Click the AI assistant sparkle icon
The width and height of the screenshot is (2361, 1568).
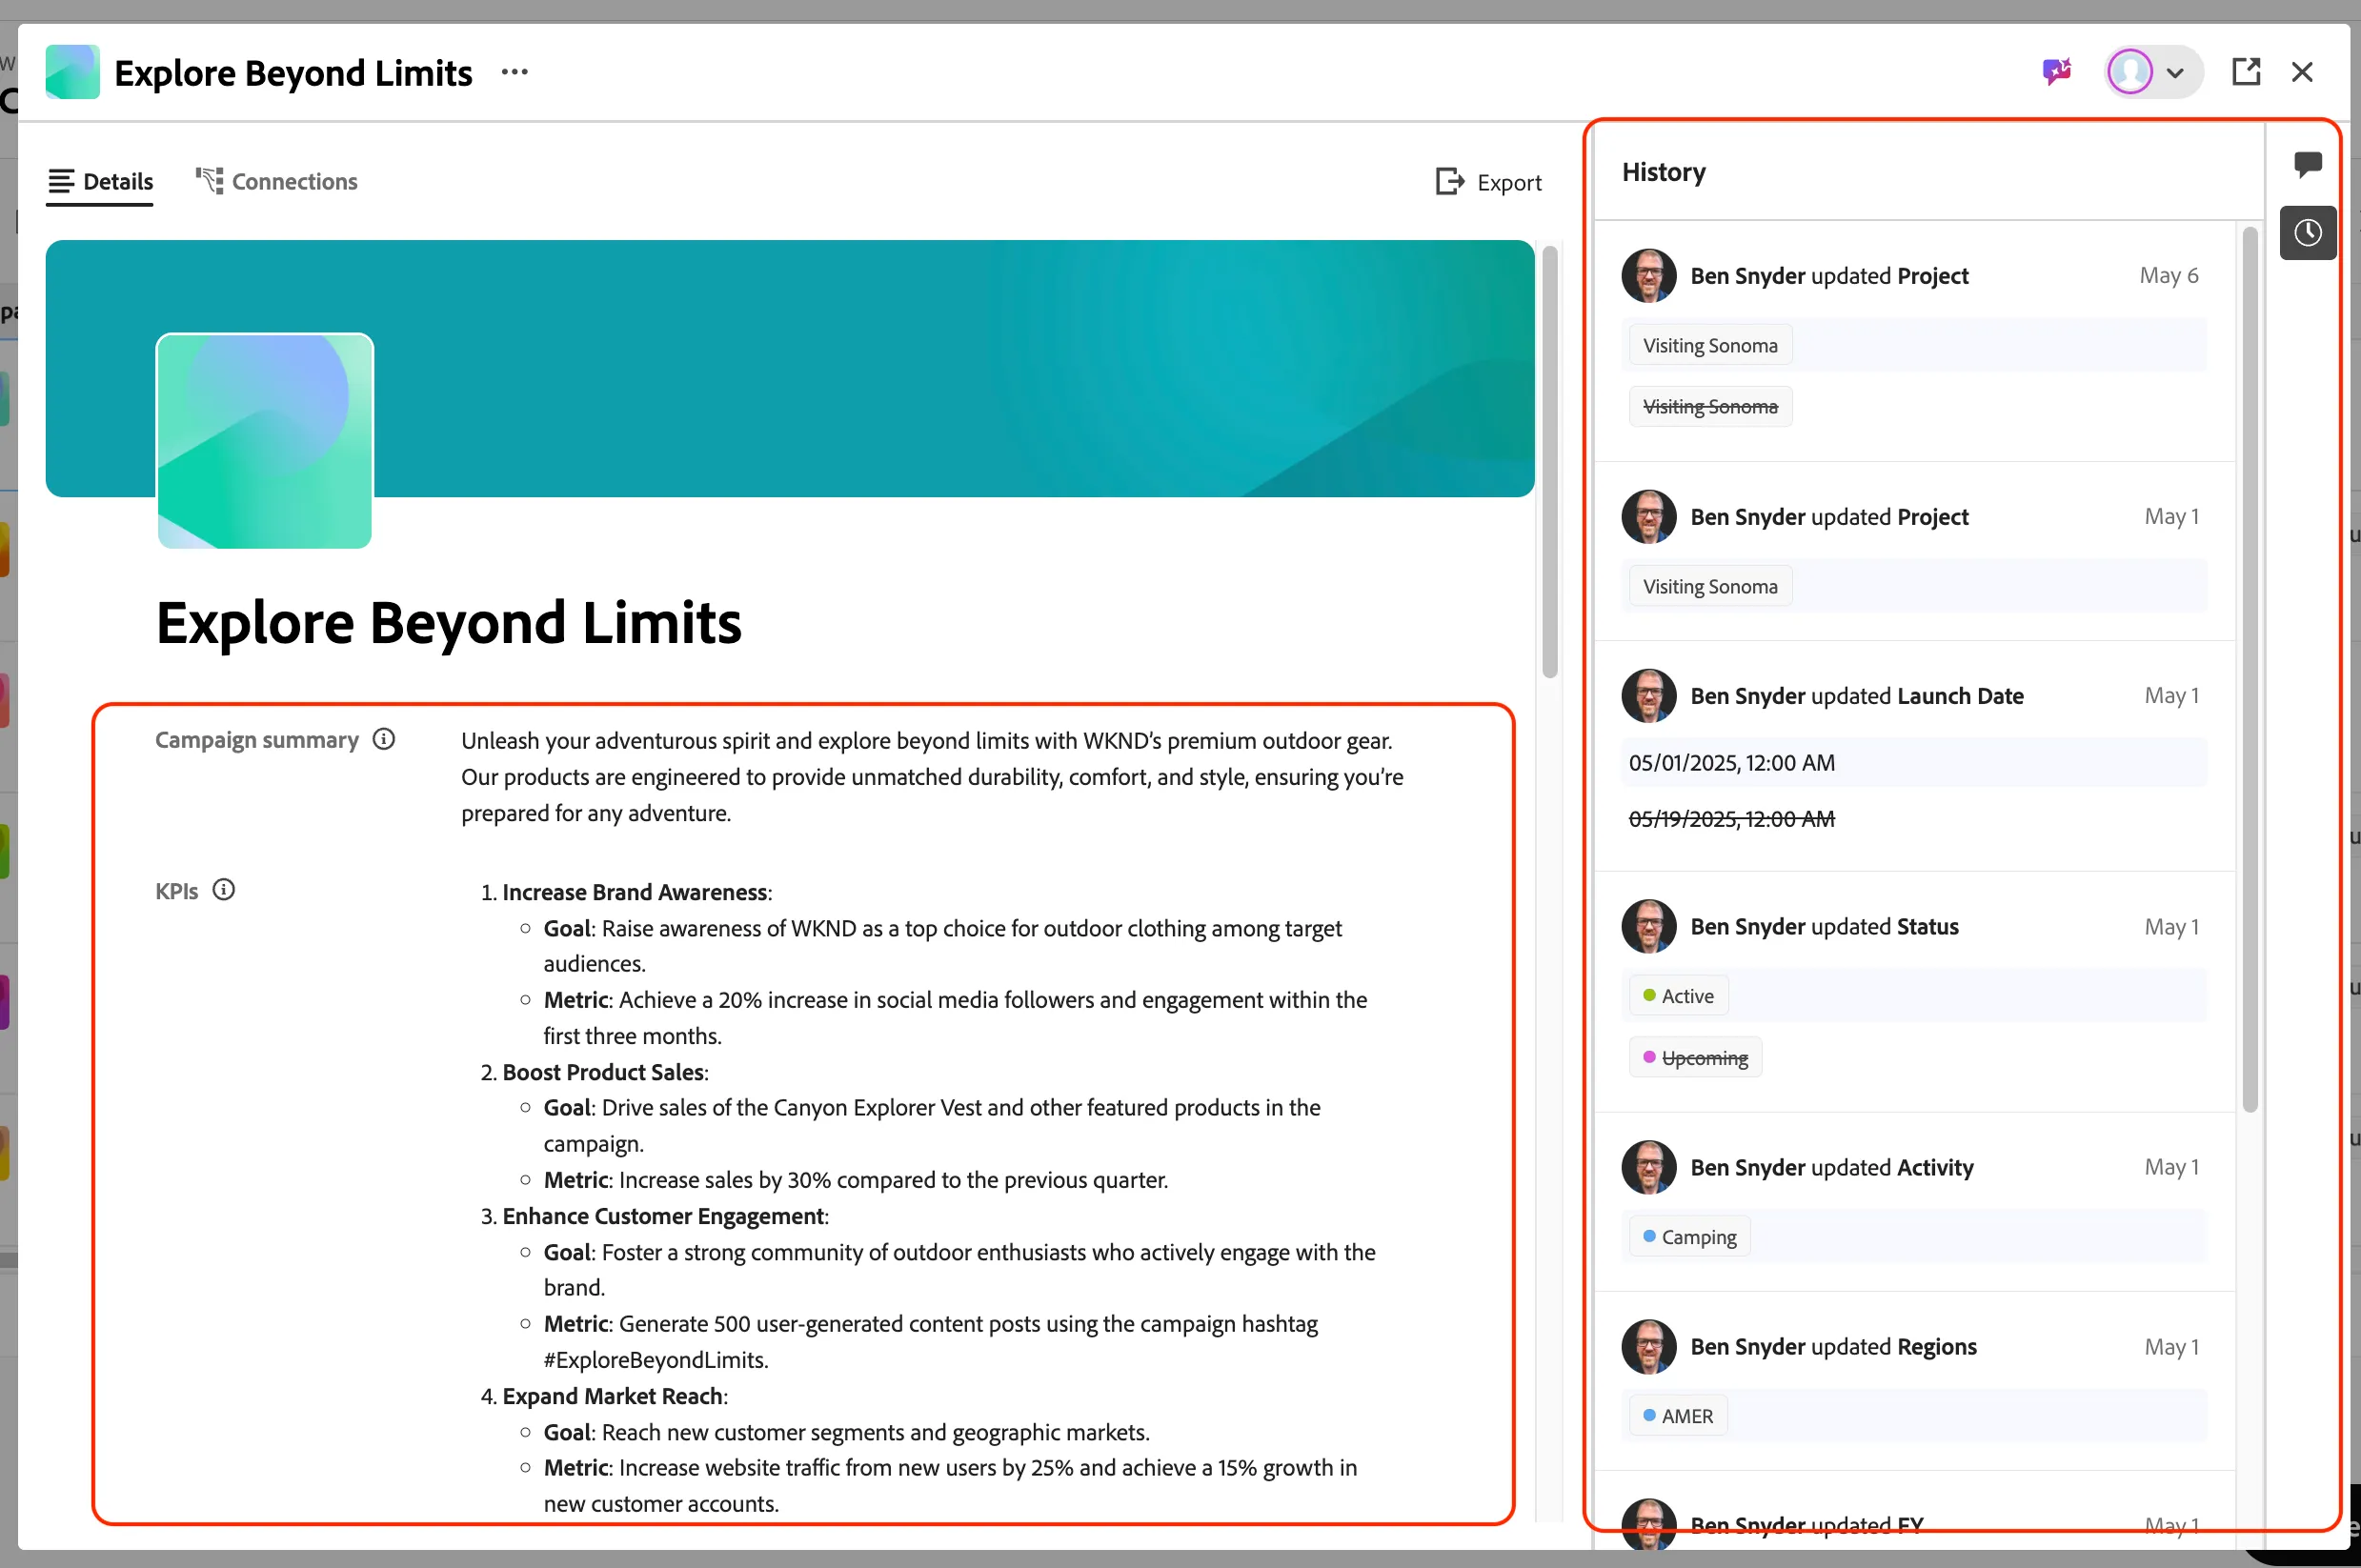pyautogui.click(x=2056, y=72)
